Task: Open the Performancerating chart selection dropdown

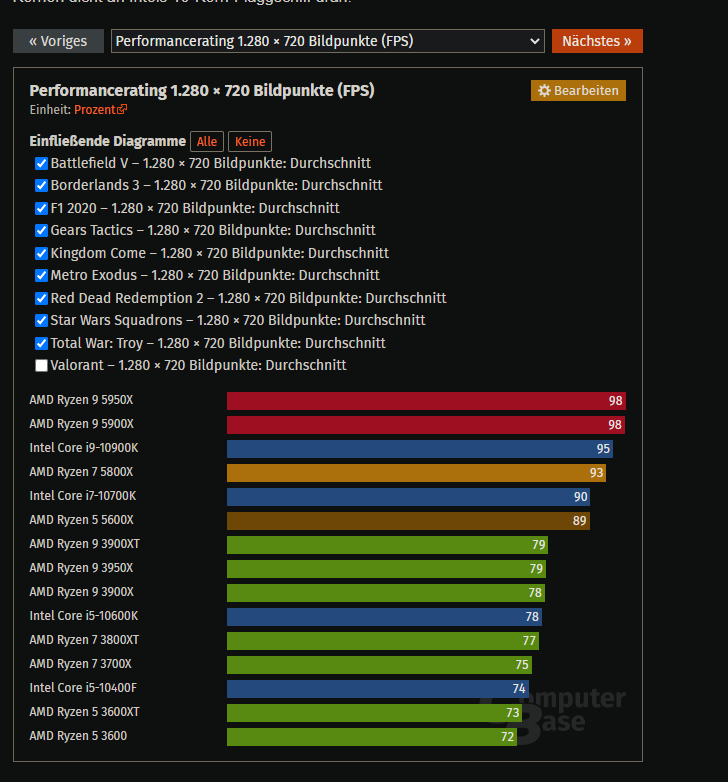Action: click(x=328, y=41)
